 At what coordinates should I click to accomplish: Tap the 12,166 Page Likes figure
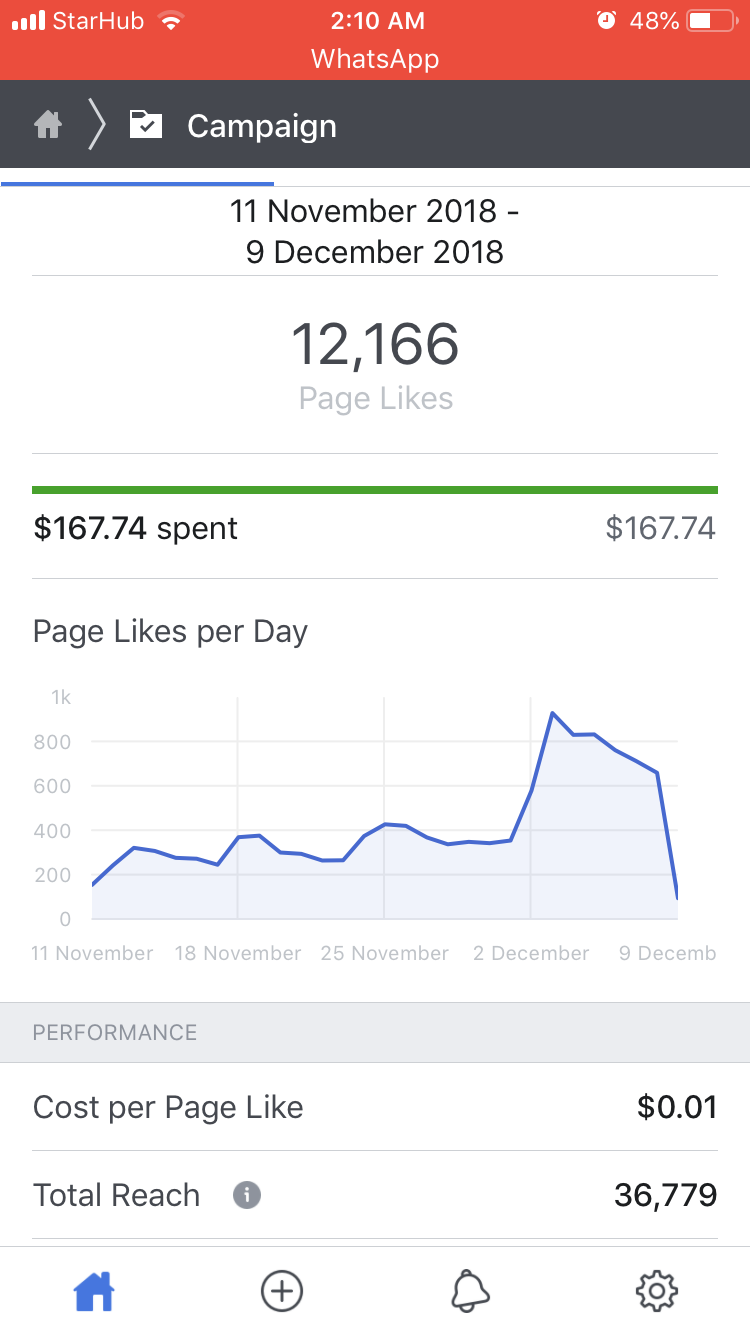(375, 346)
